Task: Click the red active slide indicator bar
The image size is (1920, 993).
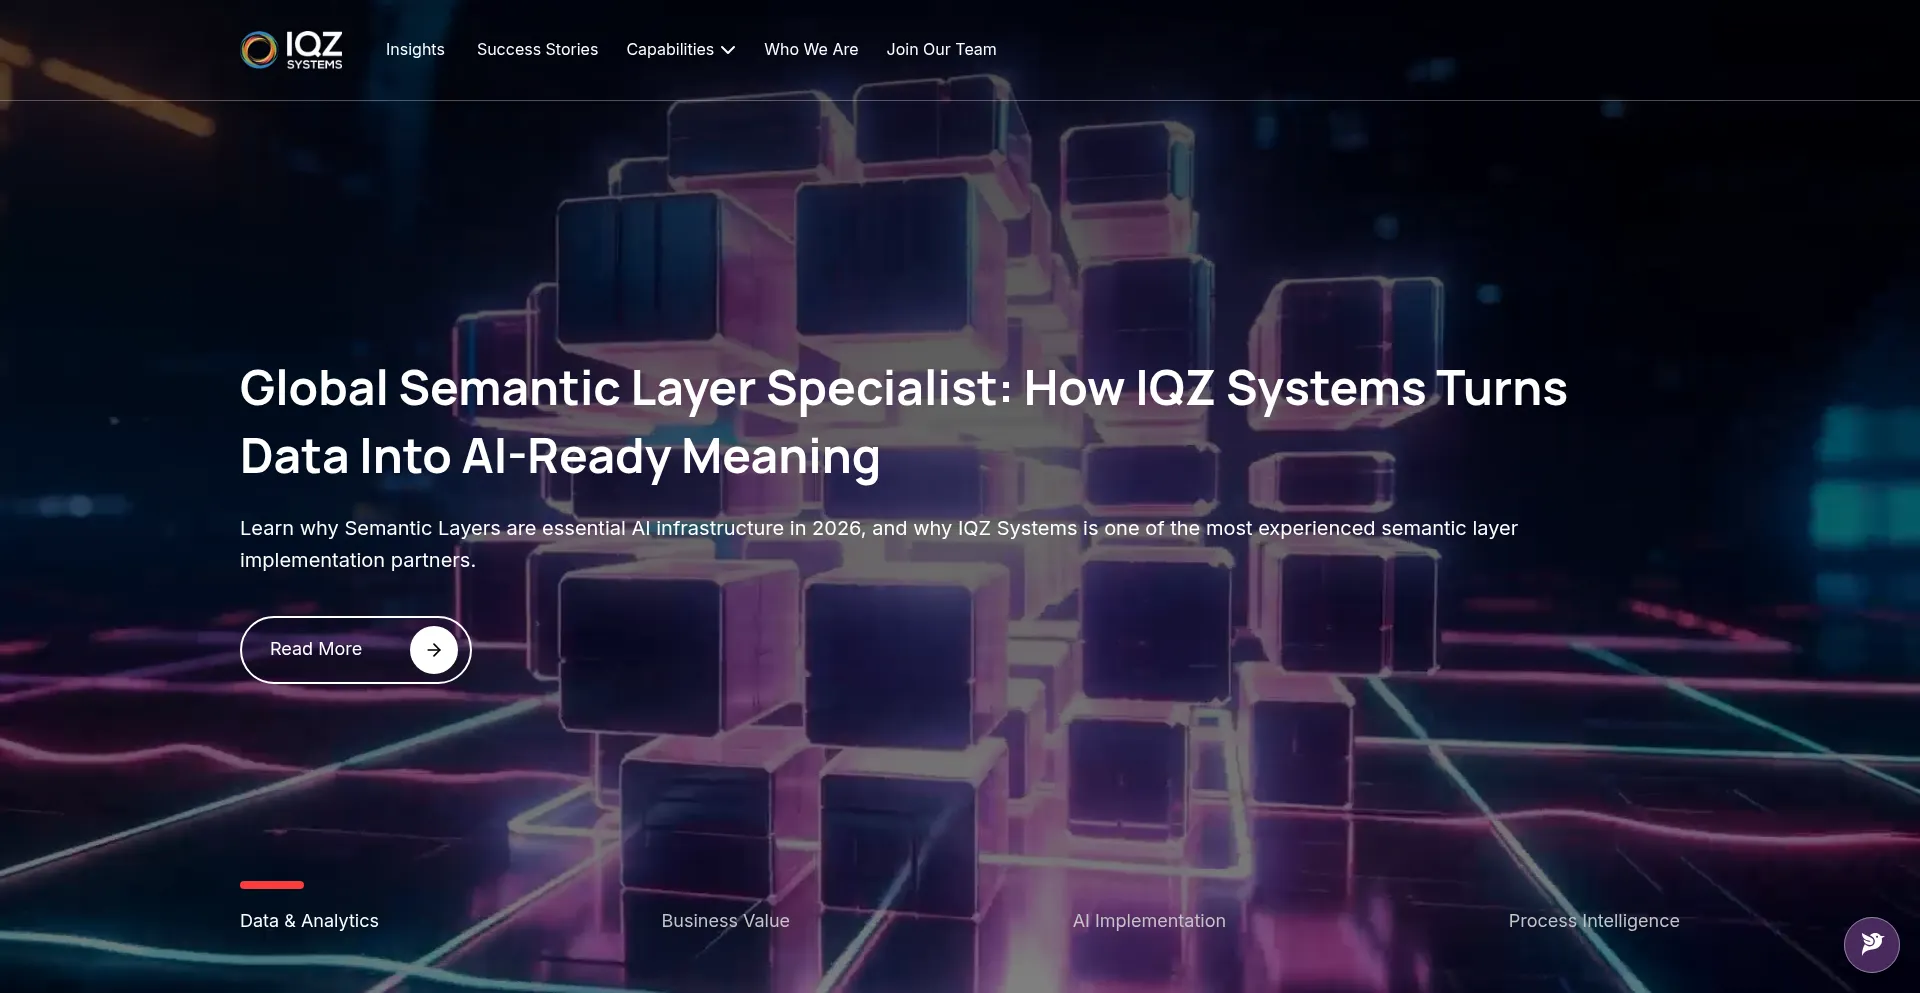Action: pyautogui.click(x=272, y=885)
